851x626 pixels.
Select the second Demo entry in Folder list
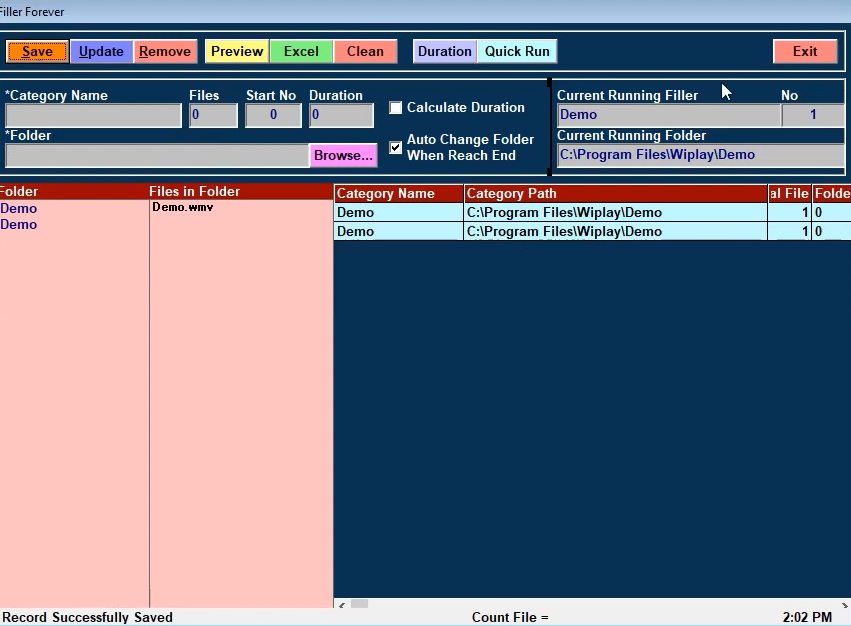19,225
